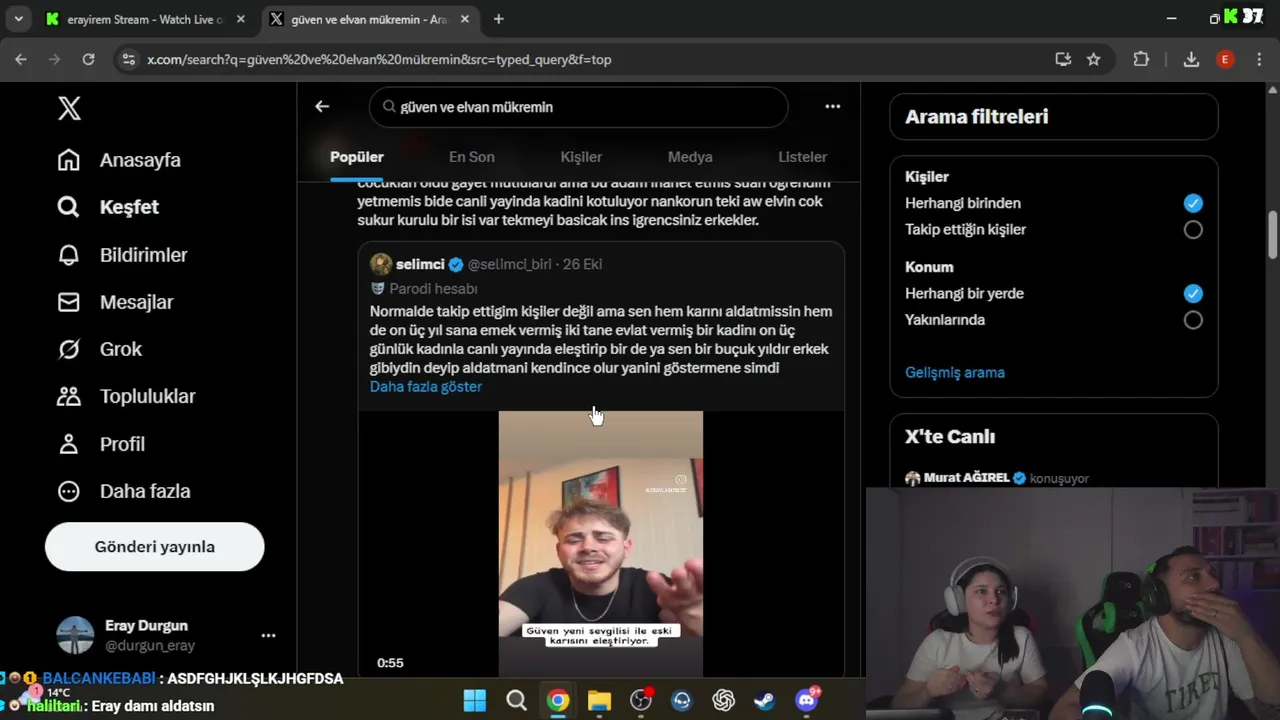Viewport: 1280px width, 720px height.
Task: Open Chrome downloads icon
Action: (x=1191, y=59)
